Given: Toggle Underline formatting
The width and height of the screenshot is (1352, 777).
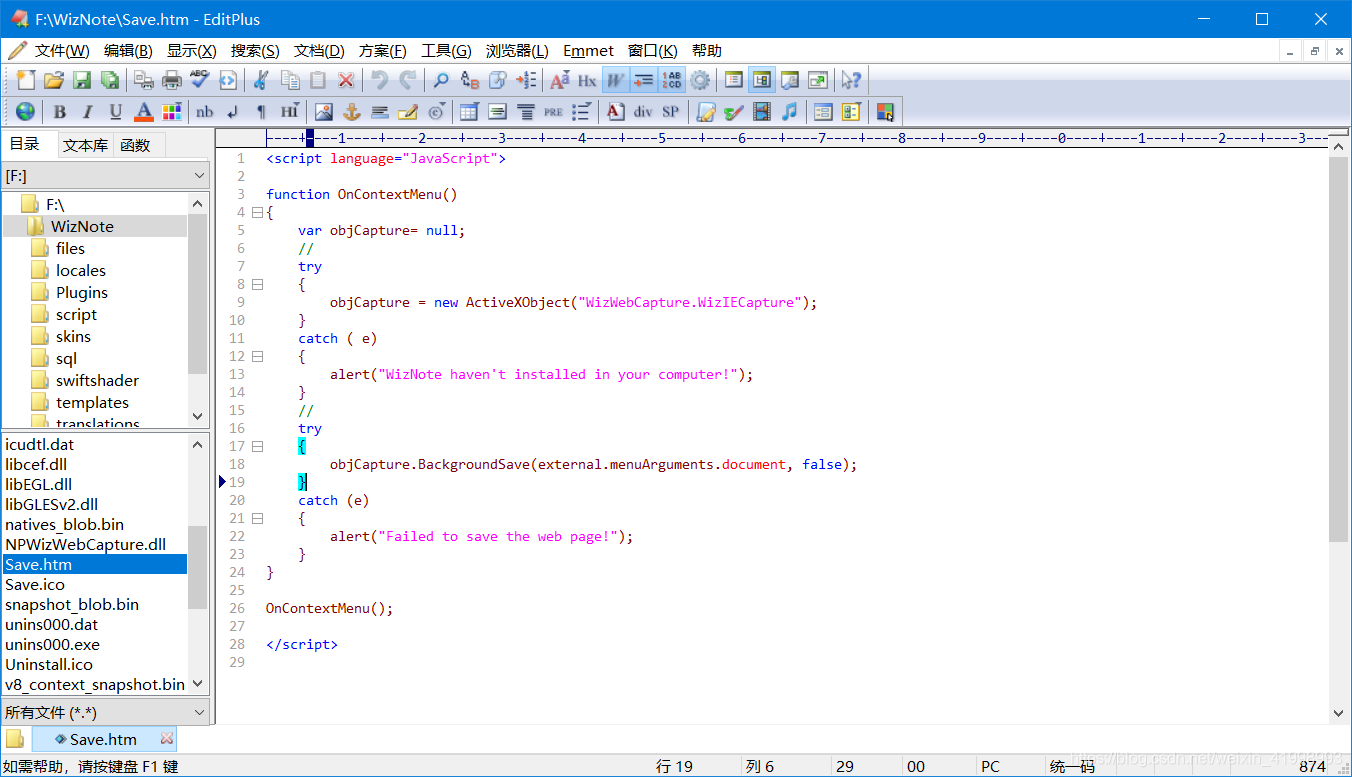Looking at the screenshot, I should pos(116,111).
